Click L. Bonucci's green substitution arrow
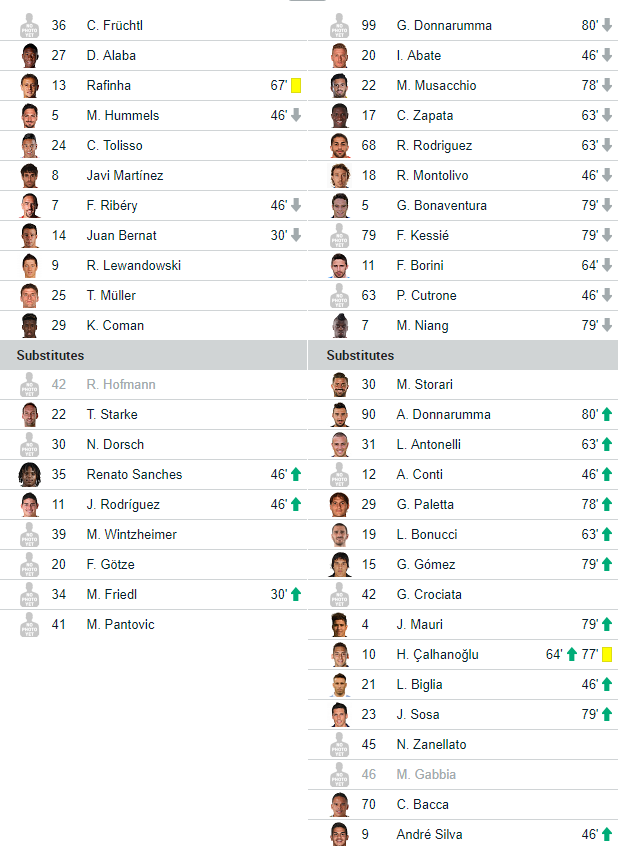Viewport: 623px width, 846px height. click(x=607, y=534)
